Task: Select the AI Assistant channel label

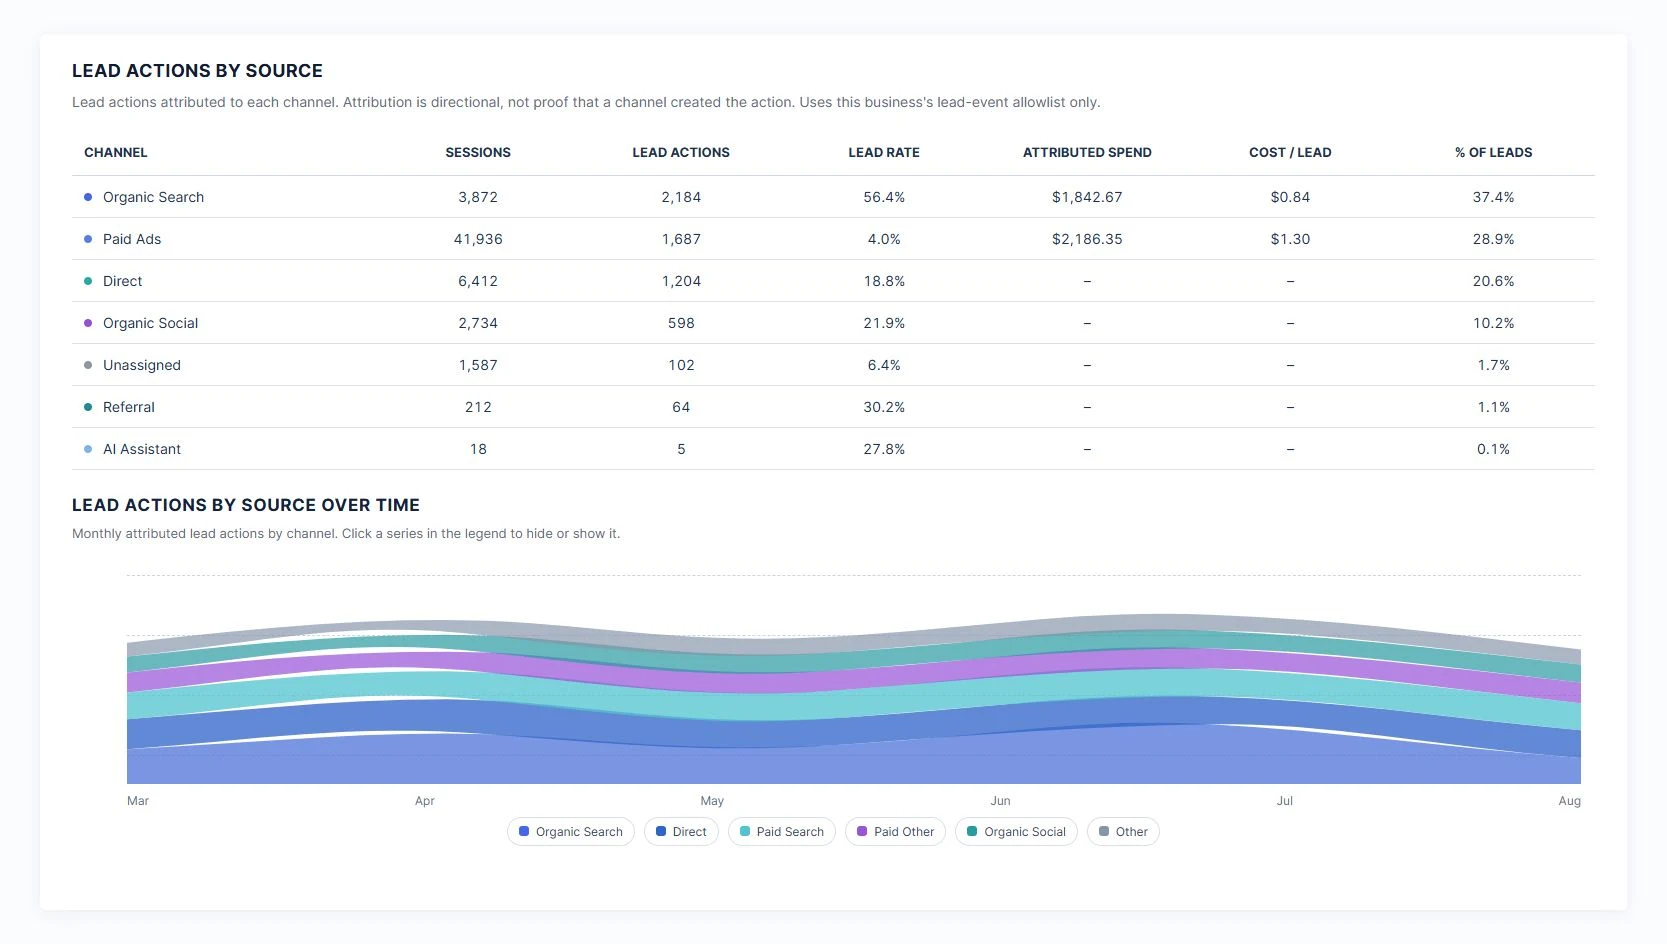Action: coord(142,449)
